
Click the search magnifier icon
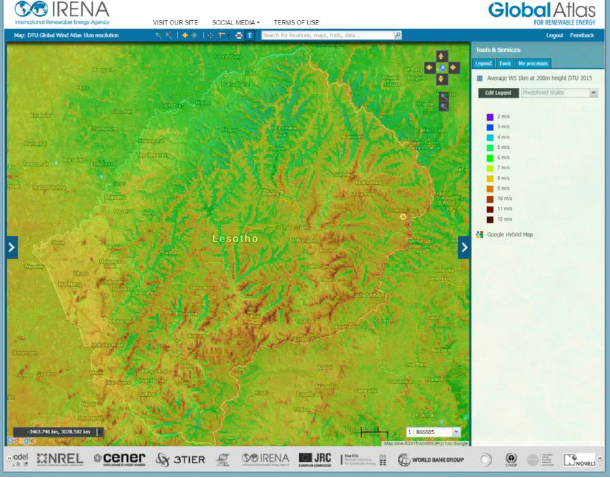tap(397, 35)
